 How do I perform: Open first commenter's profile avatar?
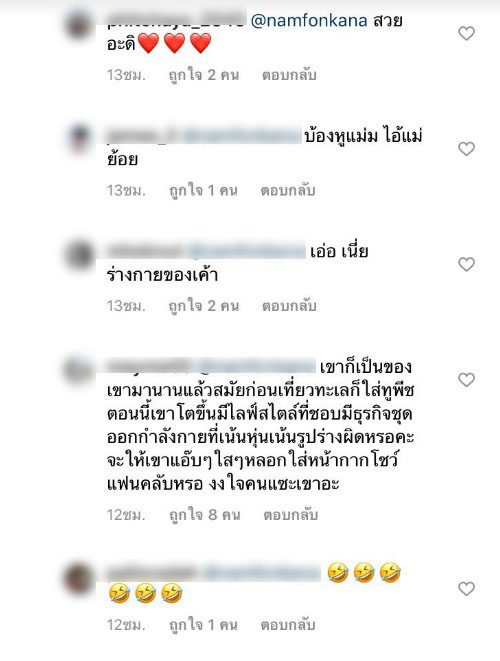(x=78, y=24)
